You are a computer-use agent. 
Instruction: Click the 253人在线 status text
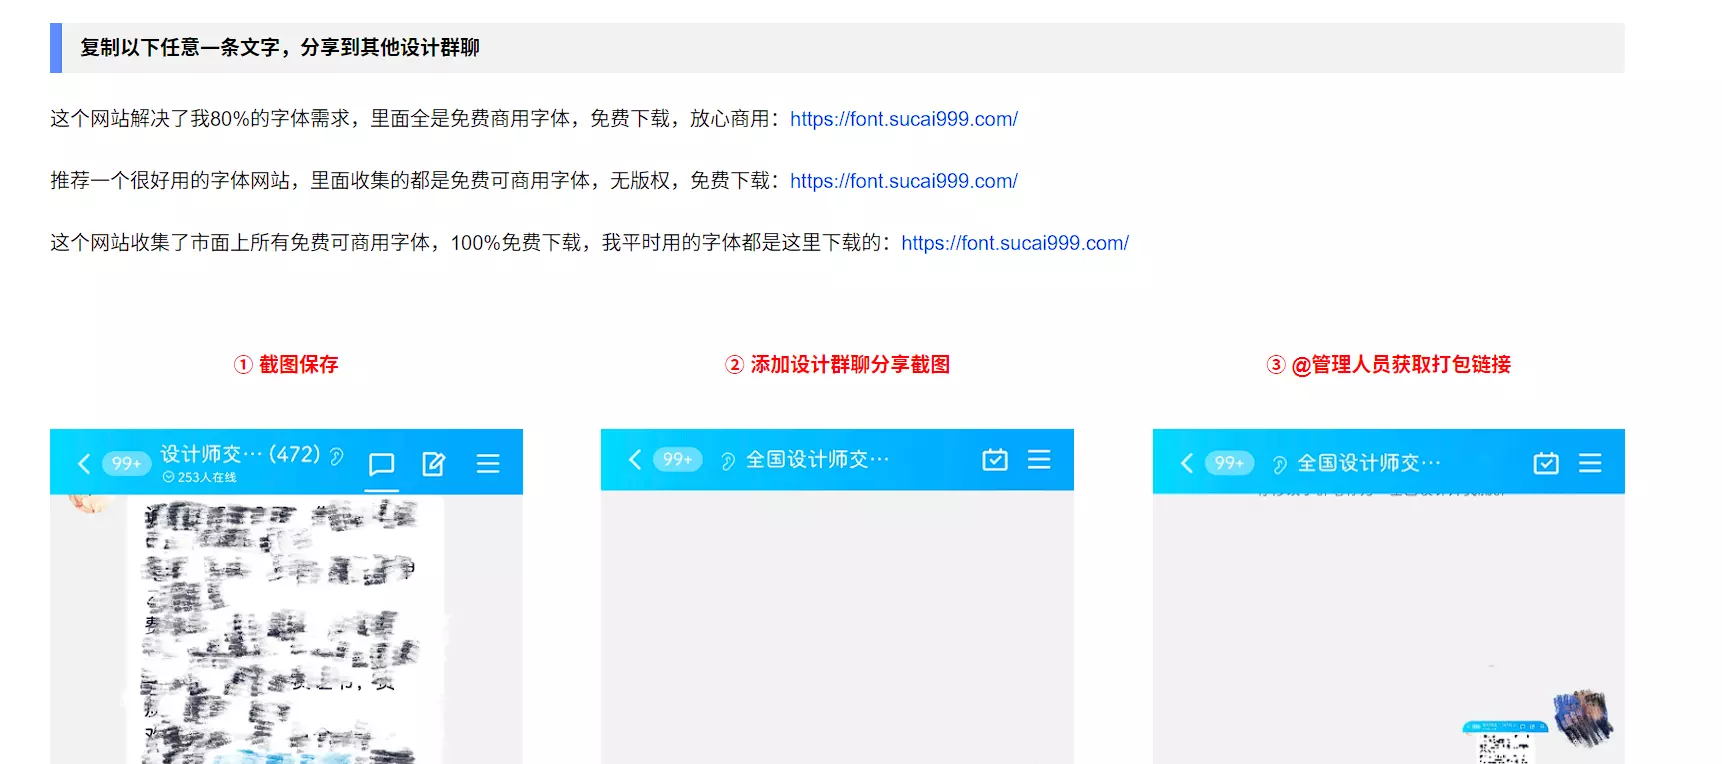[206, 478]
